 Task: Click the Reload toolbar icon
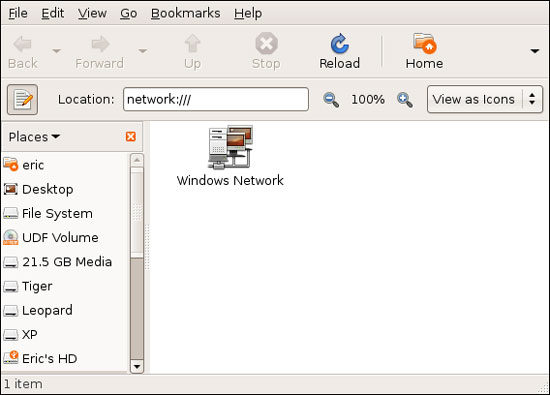[x=340, y=44]
